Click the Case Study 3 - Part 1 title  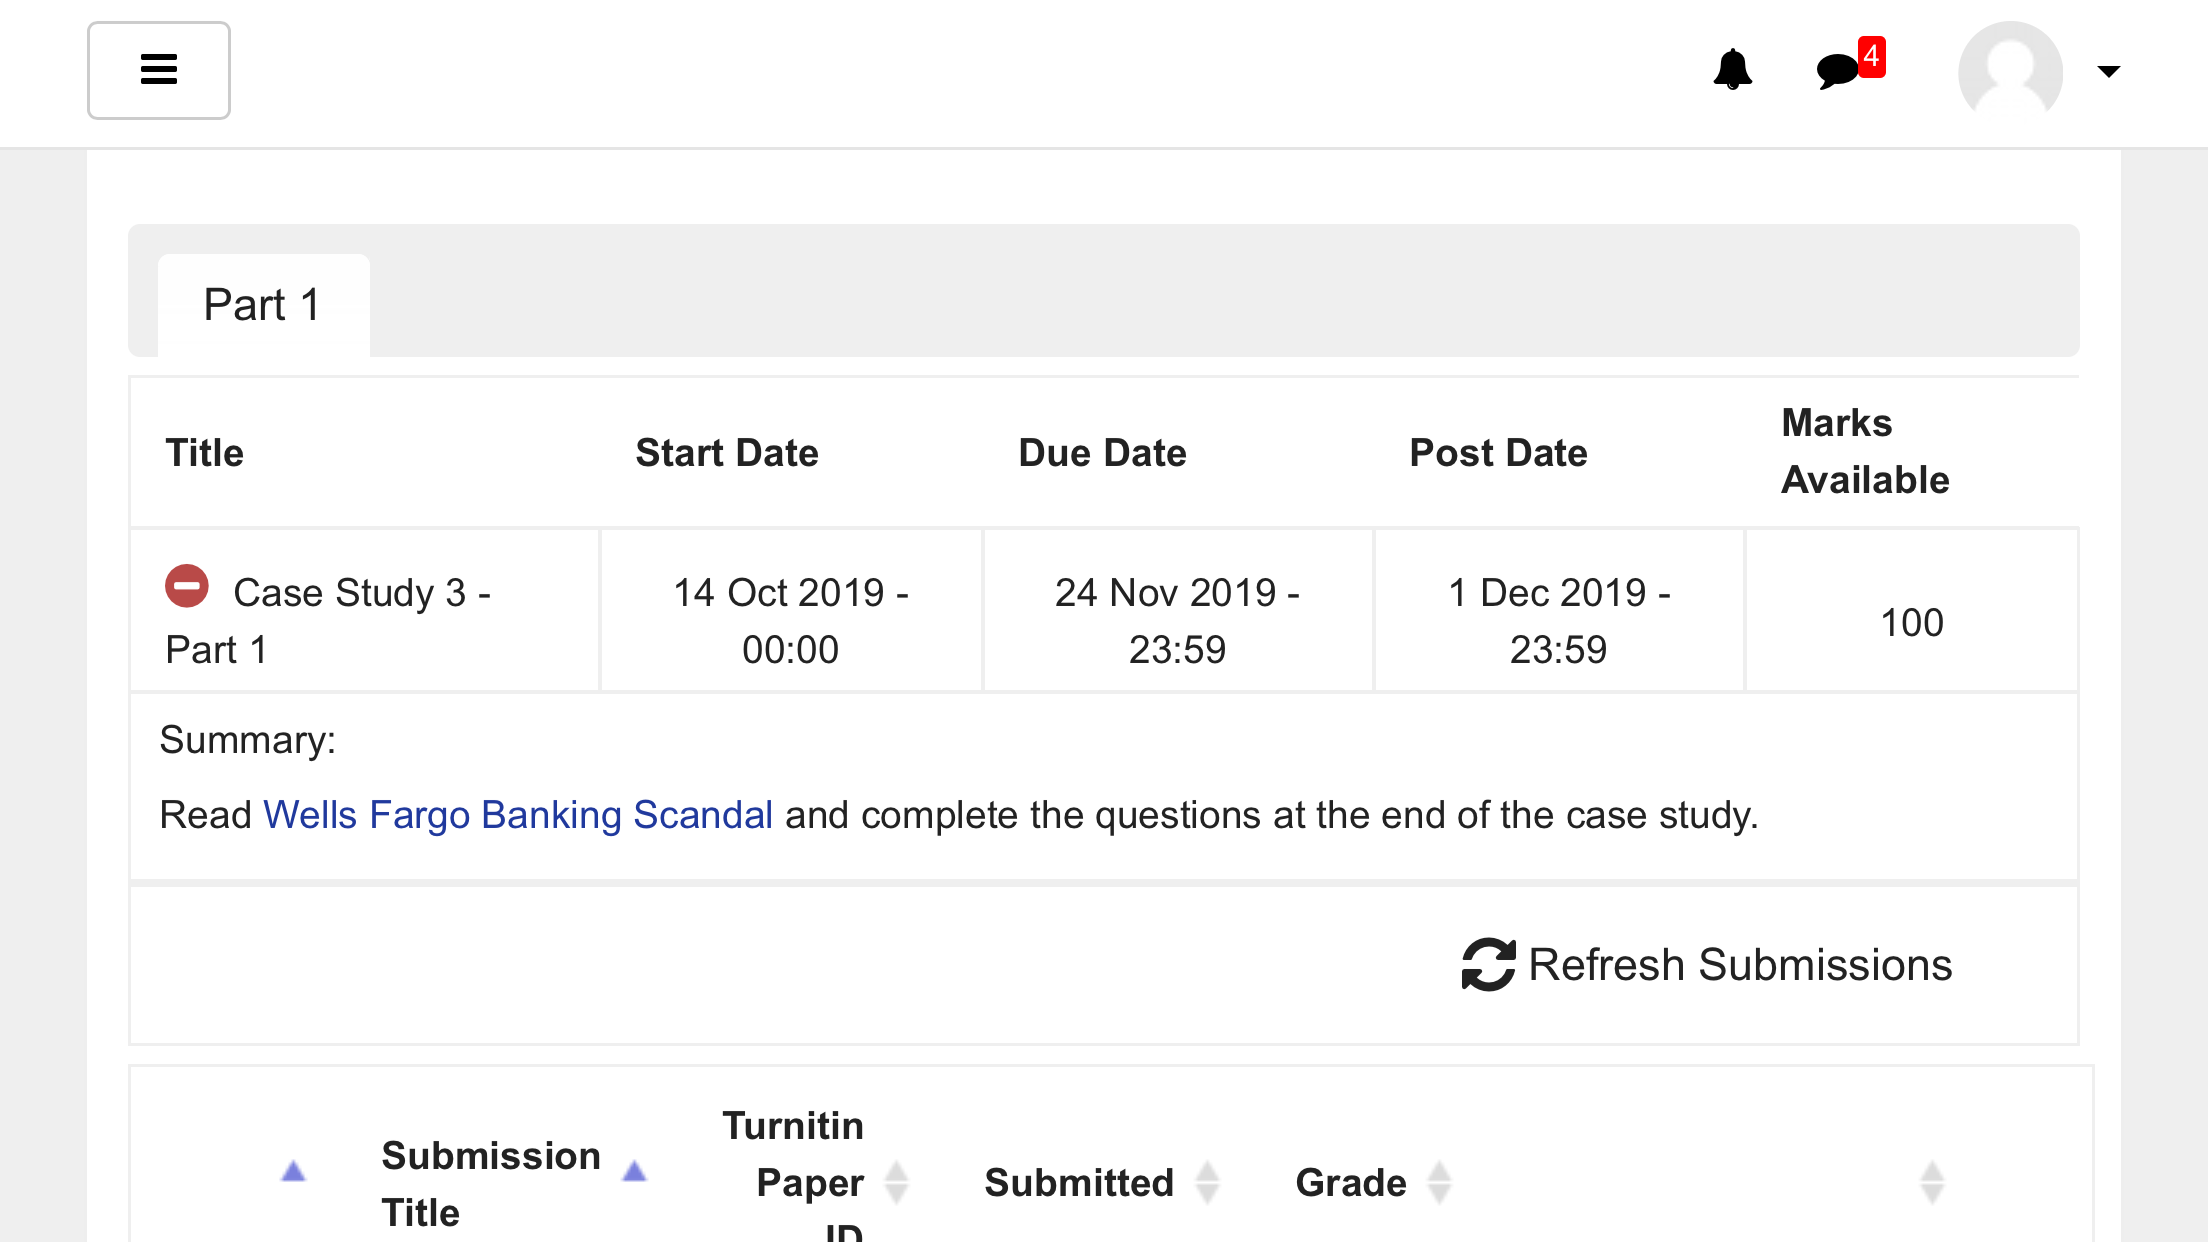[328, 621]
